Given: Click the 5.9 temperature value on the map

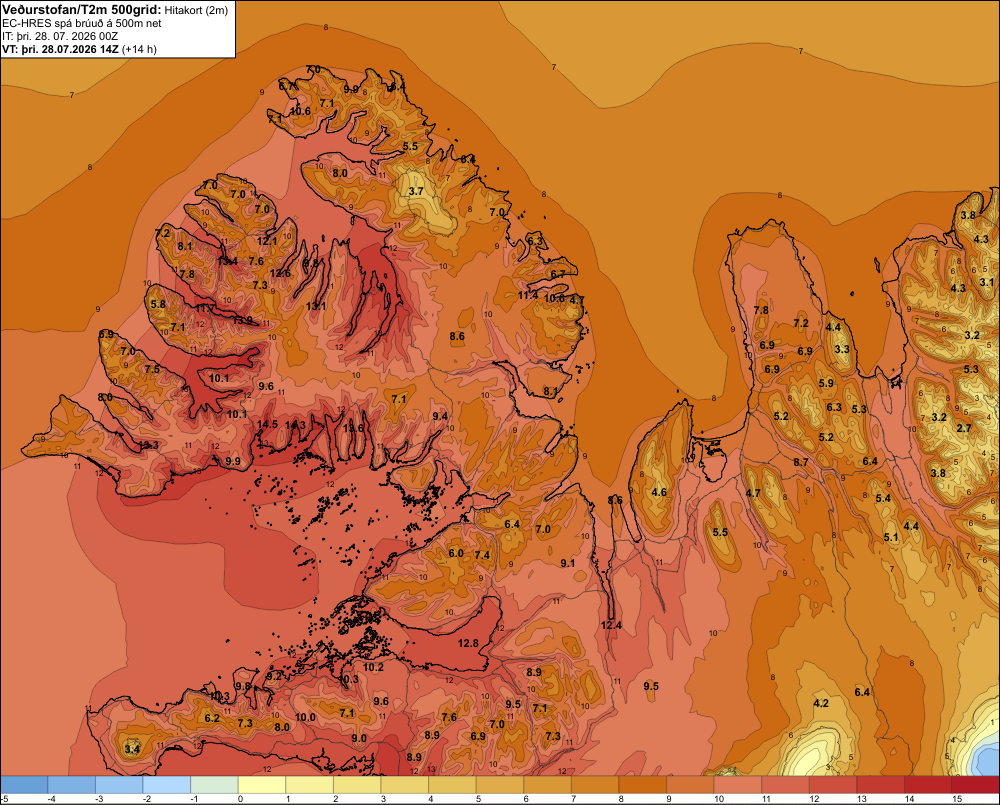Looking at the screenshot, I should [x=826, y=383].
